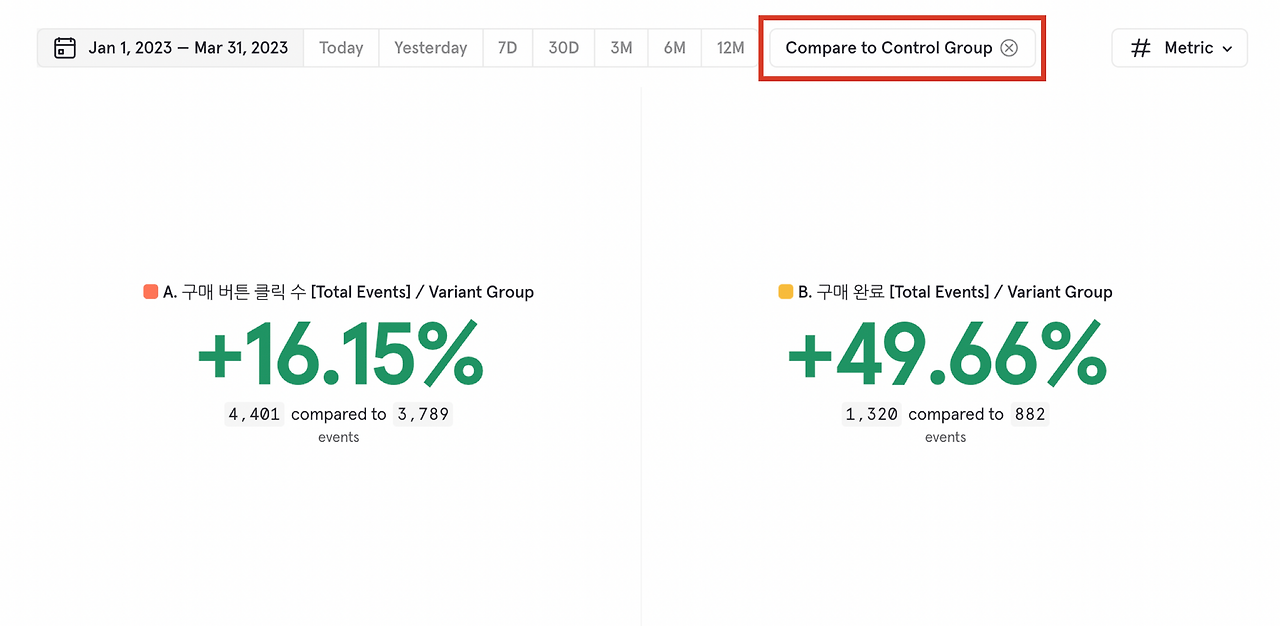Click the +16.15% metric value
Image resolution: width=1280 pixels, height=626 pixels.
(x=340, y=354)
